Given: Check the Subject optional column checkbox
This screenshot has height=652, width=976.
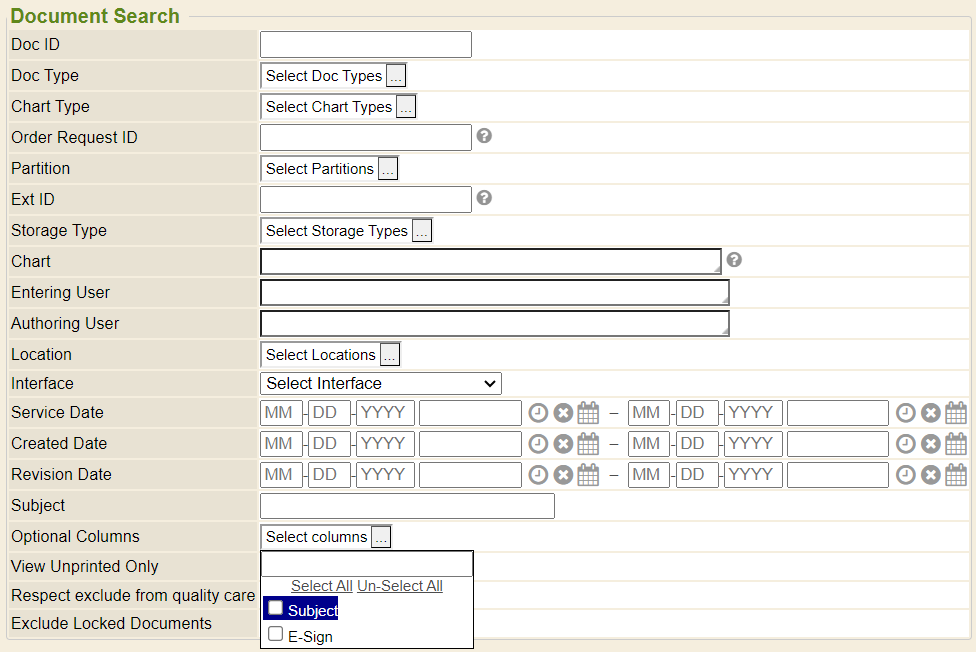Looking at the screenshot, I should (x=276, y=608).
